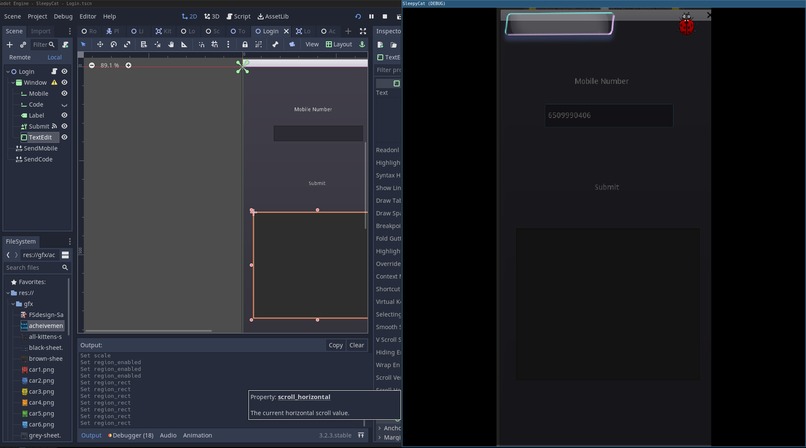The height and width of the screenshot is (448, 806).
Task: Activate the Move Mode tool
Action: pos(100,45)
